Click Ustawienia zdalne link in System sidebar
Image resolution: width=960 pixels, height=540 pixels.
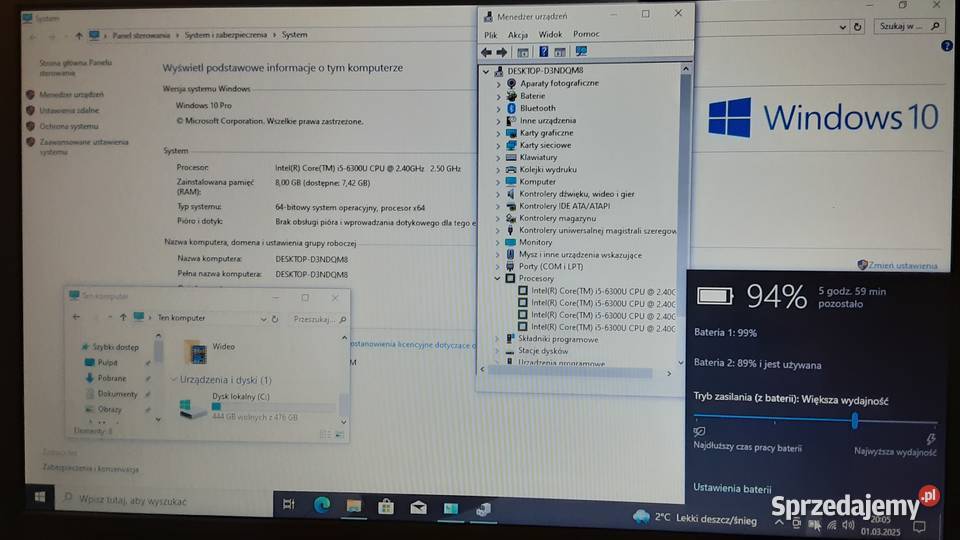pyautogui.click(x=69, y=111)
